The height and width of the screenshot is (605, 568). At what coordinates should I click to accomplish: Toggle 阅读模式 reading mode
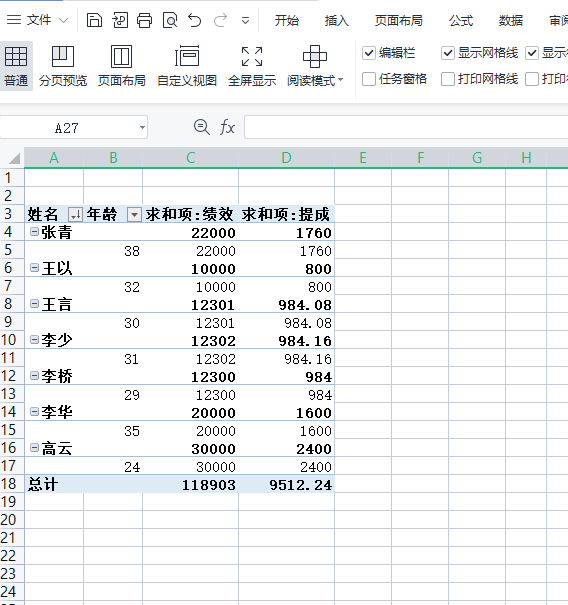coord(311,66)
